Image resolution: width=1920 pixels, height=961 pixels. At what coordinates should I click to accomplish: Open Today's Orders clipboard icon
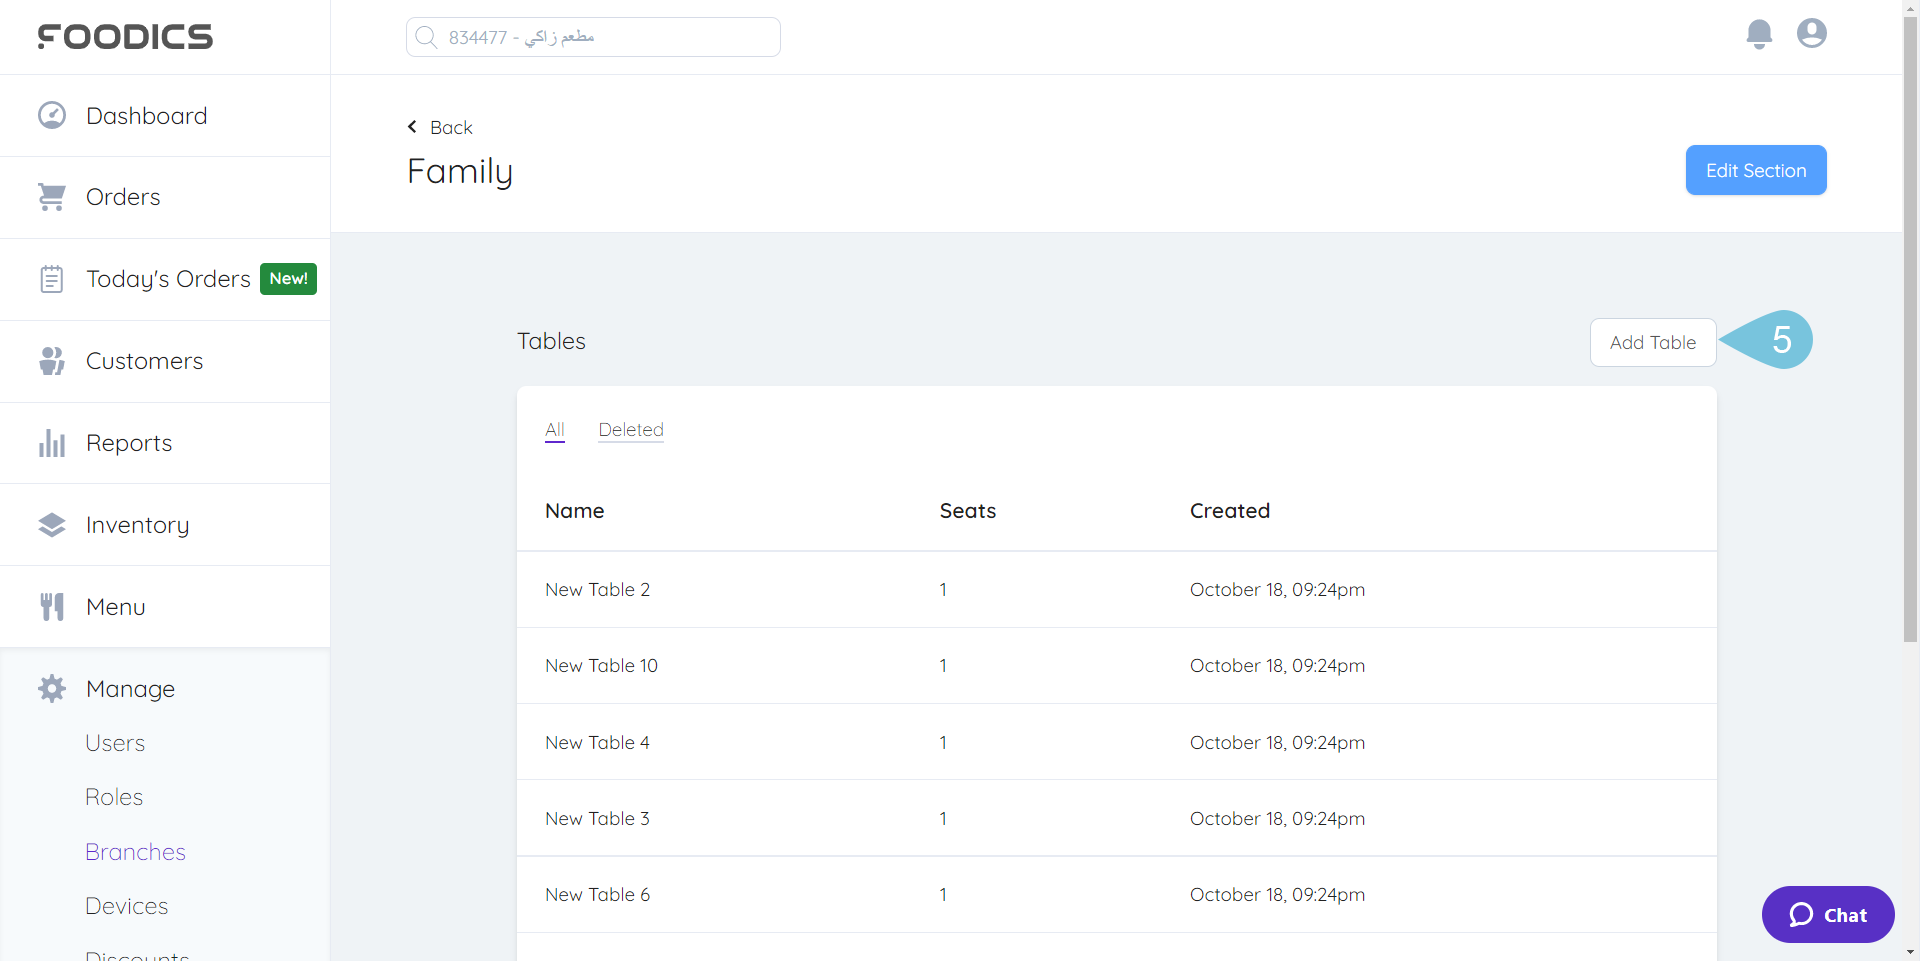coord(51,278)
